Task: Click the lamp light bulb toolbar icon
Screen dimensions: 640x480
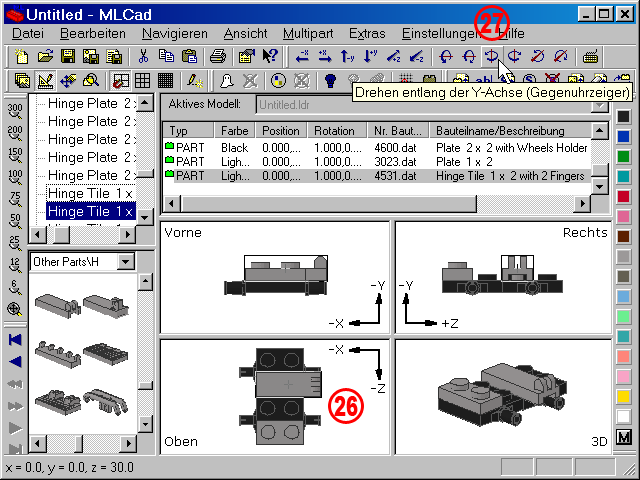Action: [x=330, y=80]
